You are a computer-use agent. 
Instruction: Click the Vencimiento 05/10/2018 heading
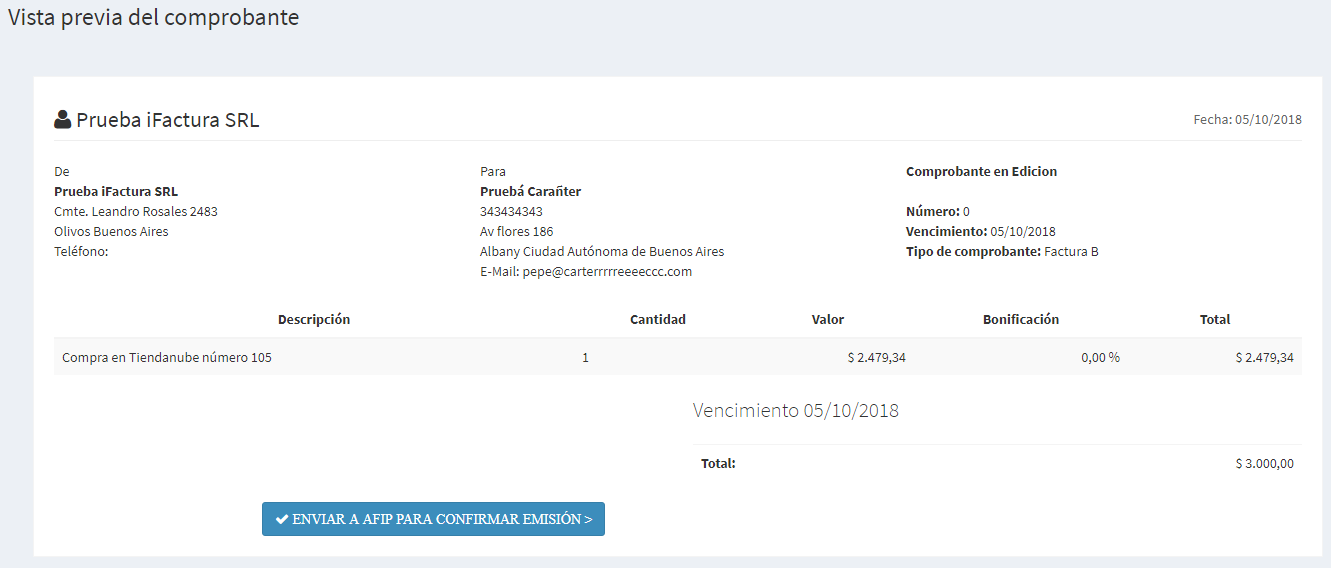tap(796, 411)
